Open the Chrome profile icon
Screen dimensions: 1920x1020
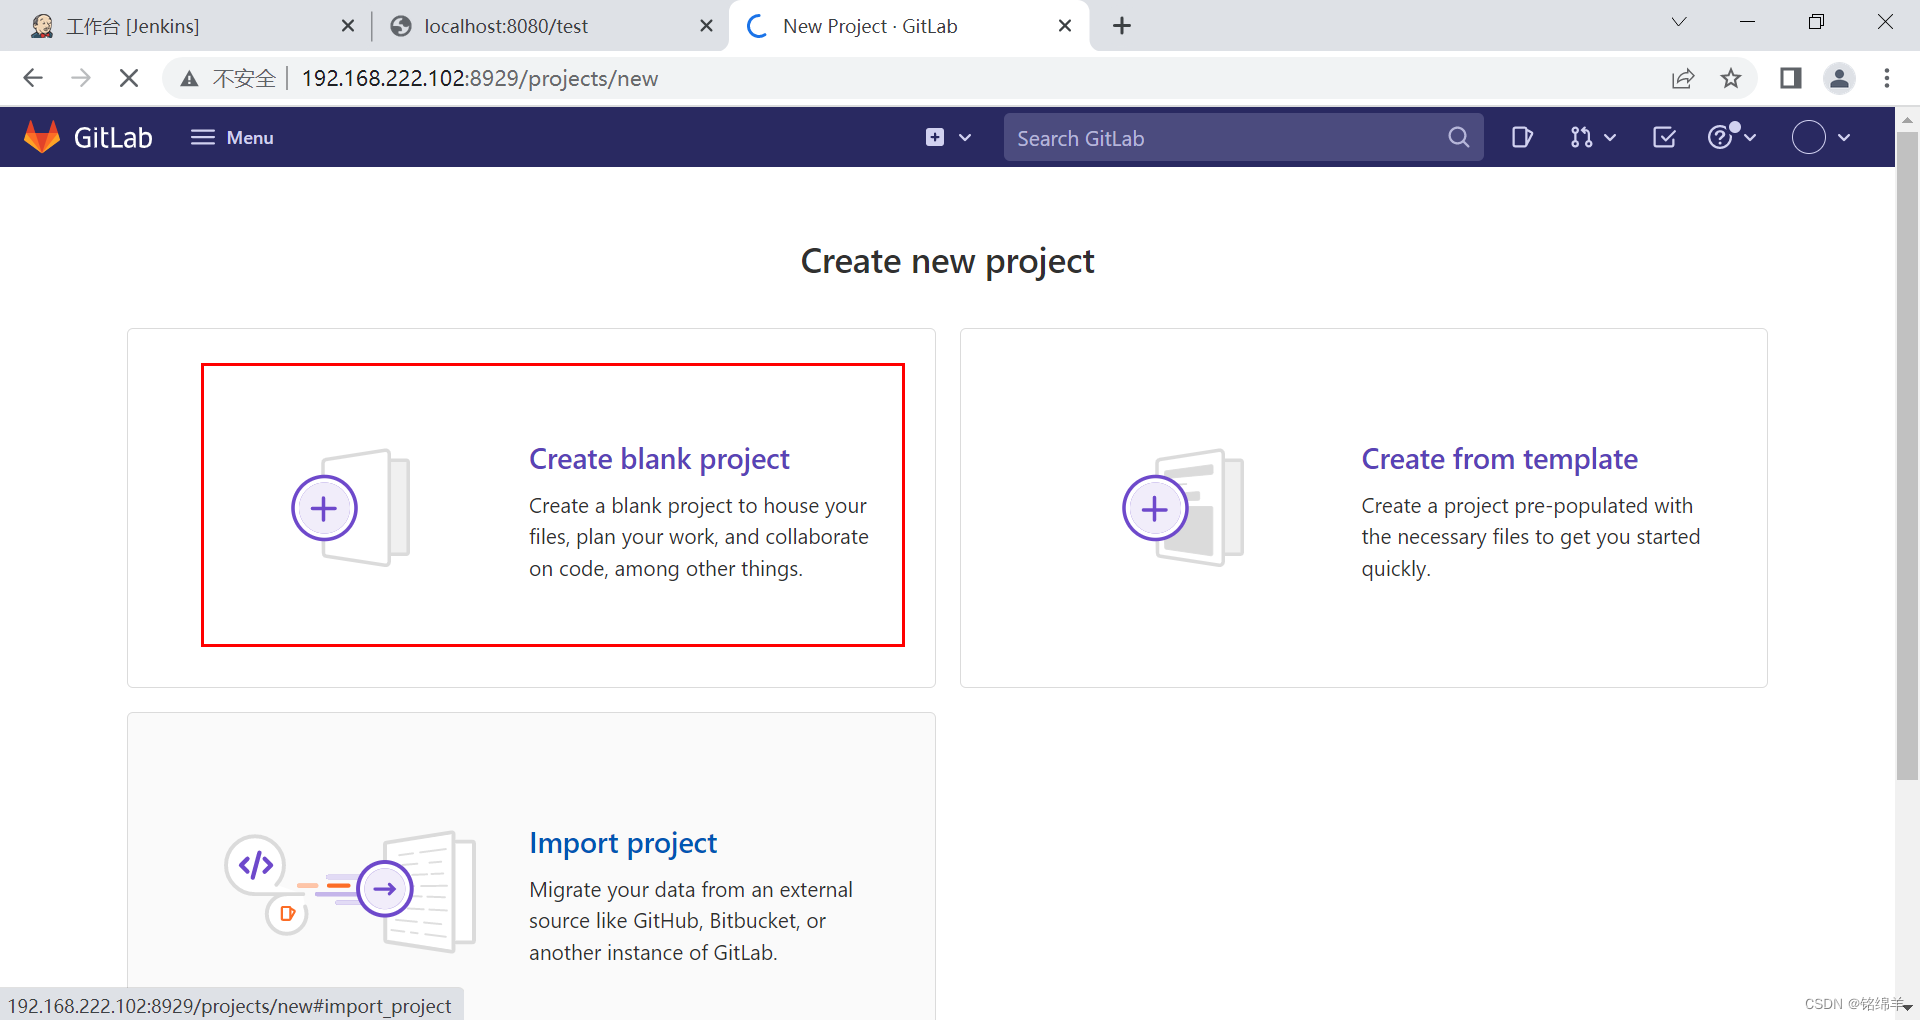(1839, 78)
